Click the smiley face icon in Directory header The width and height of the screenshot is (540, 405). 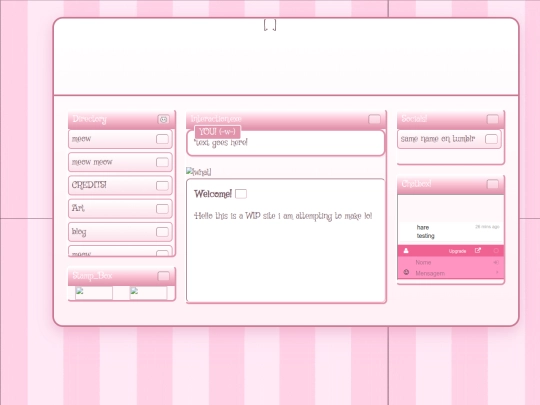point(164,119)
